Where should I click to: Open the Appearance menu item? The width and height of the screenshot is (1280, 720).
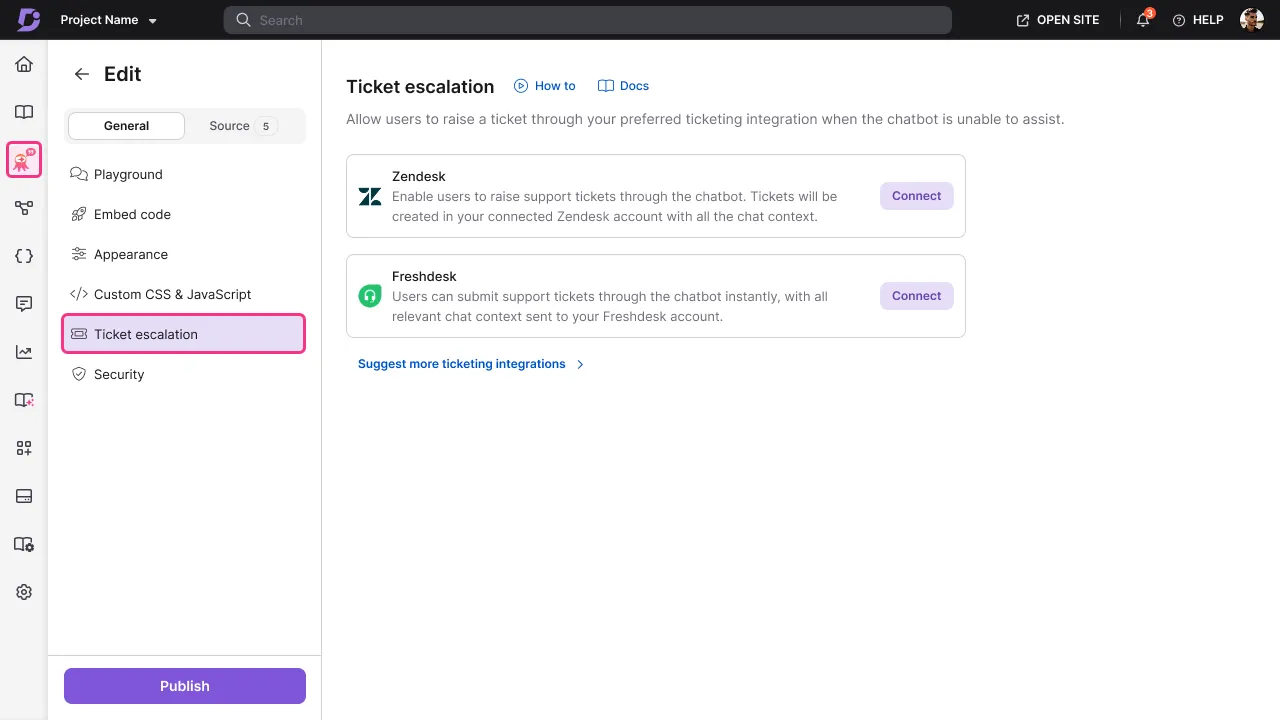[184, 254]
